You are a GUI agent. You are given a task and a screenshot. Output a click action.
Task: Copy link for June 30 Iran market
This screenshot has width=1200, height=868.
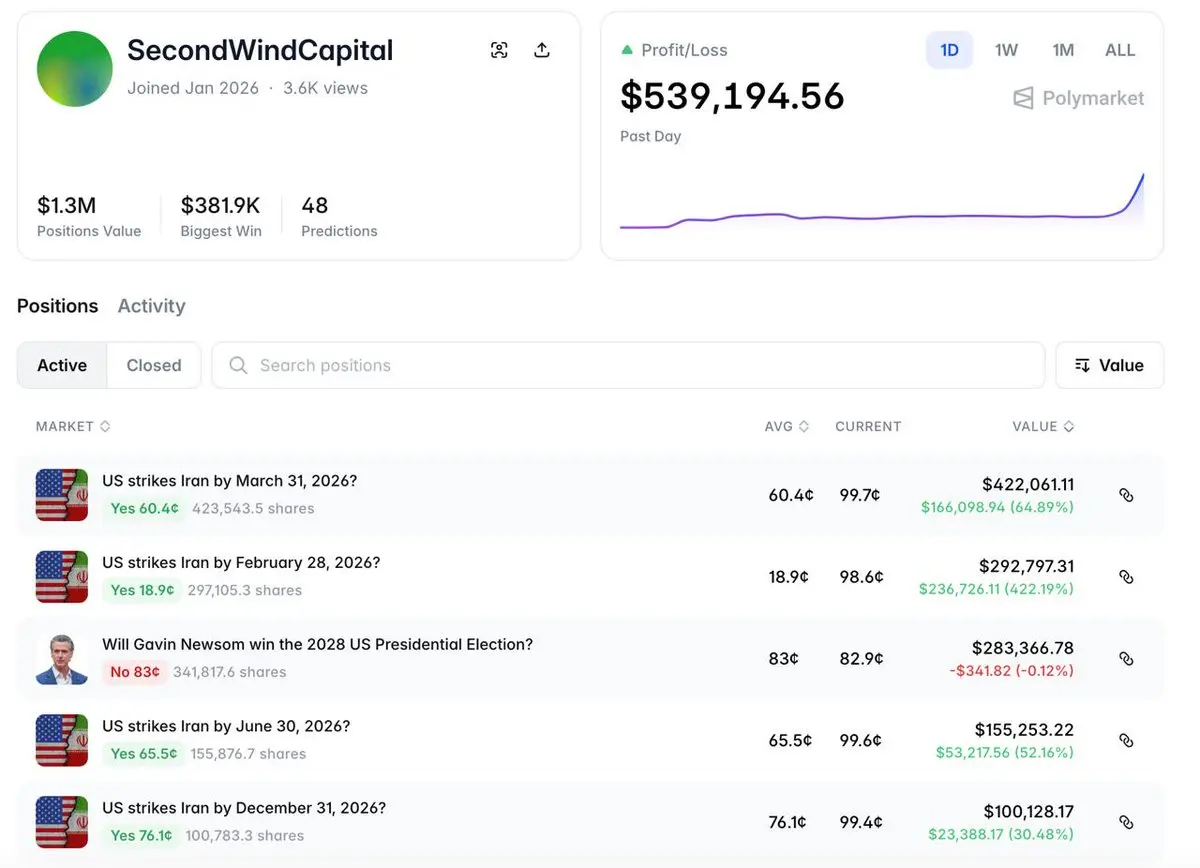click(1126, 741)
